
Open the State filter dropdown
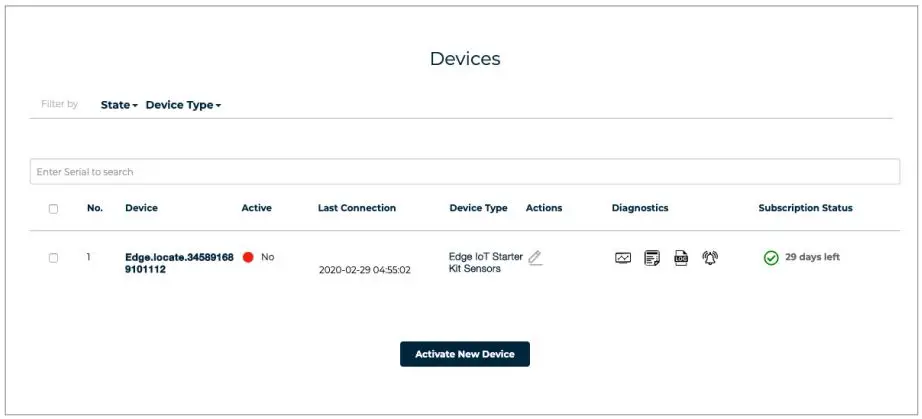(x=119, y=105)
